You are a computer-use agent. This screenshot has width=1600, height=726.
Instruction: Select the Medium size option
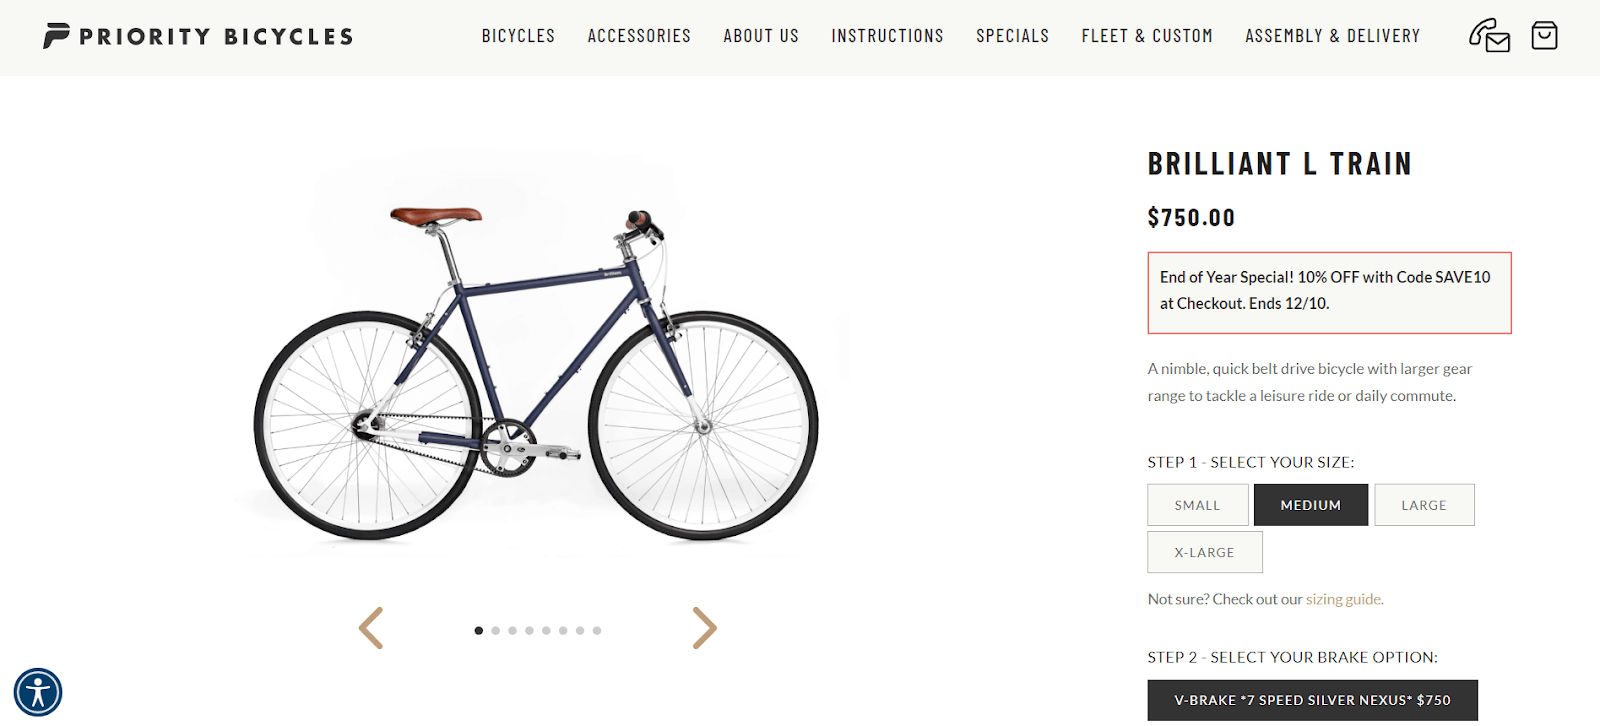point(1310,505)
